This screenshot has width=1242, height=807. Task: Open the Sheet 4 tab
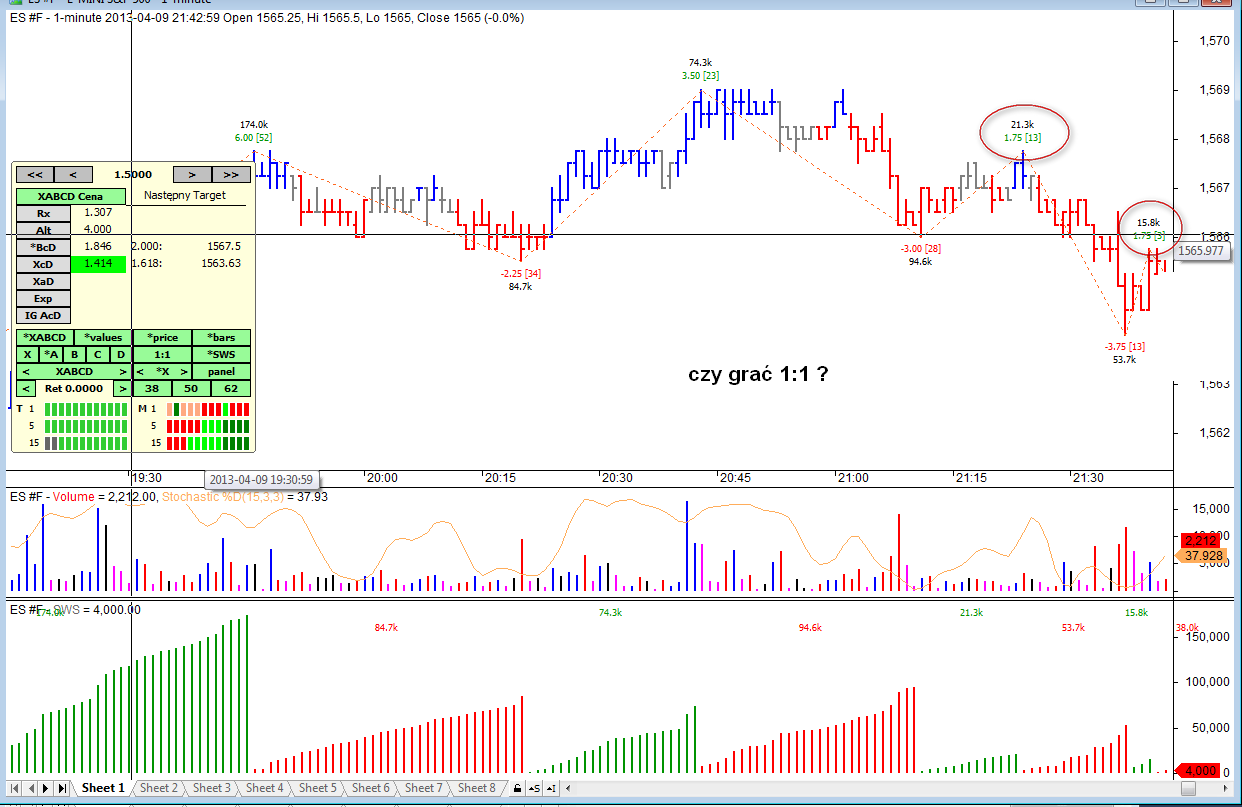coord(265,788)
